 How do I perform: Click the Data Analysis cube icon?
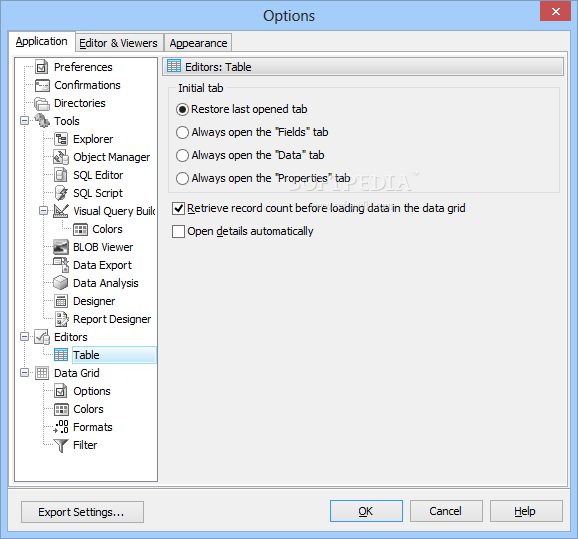click(x=61, y=283)
